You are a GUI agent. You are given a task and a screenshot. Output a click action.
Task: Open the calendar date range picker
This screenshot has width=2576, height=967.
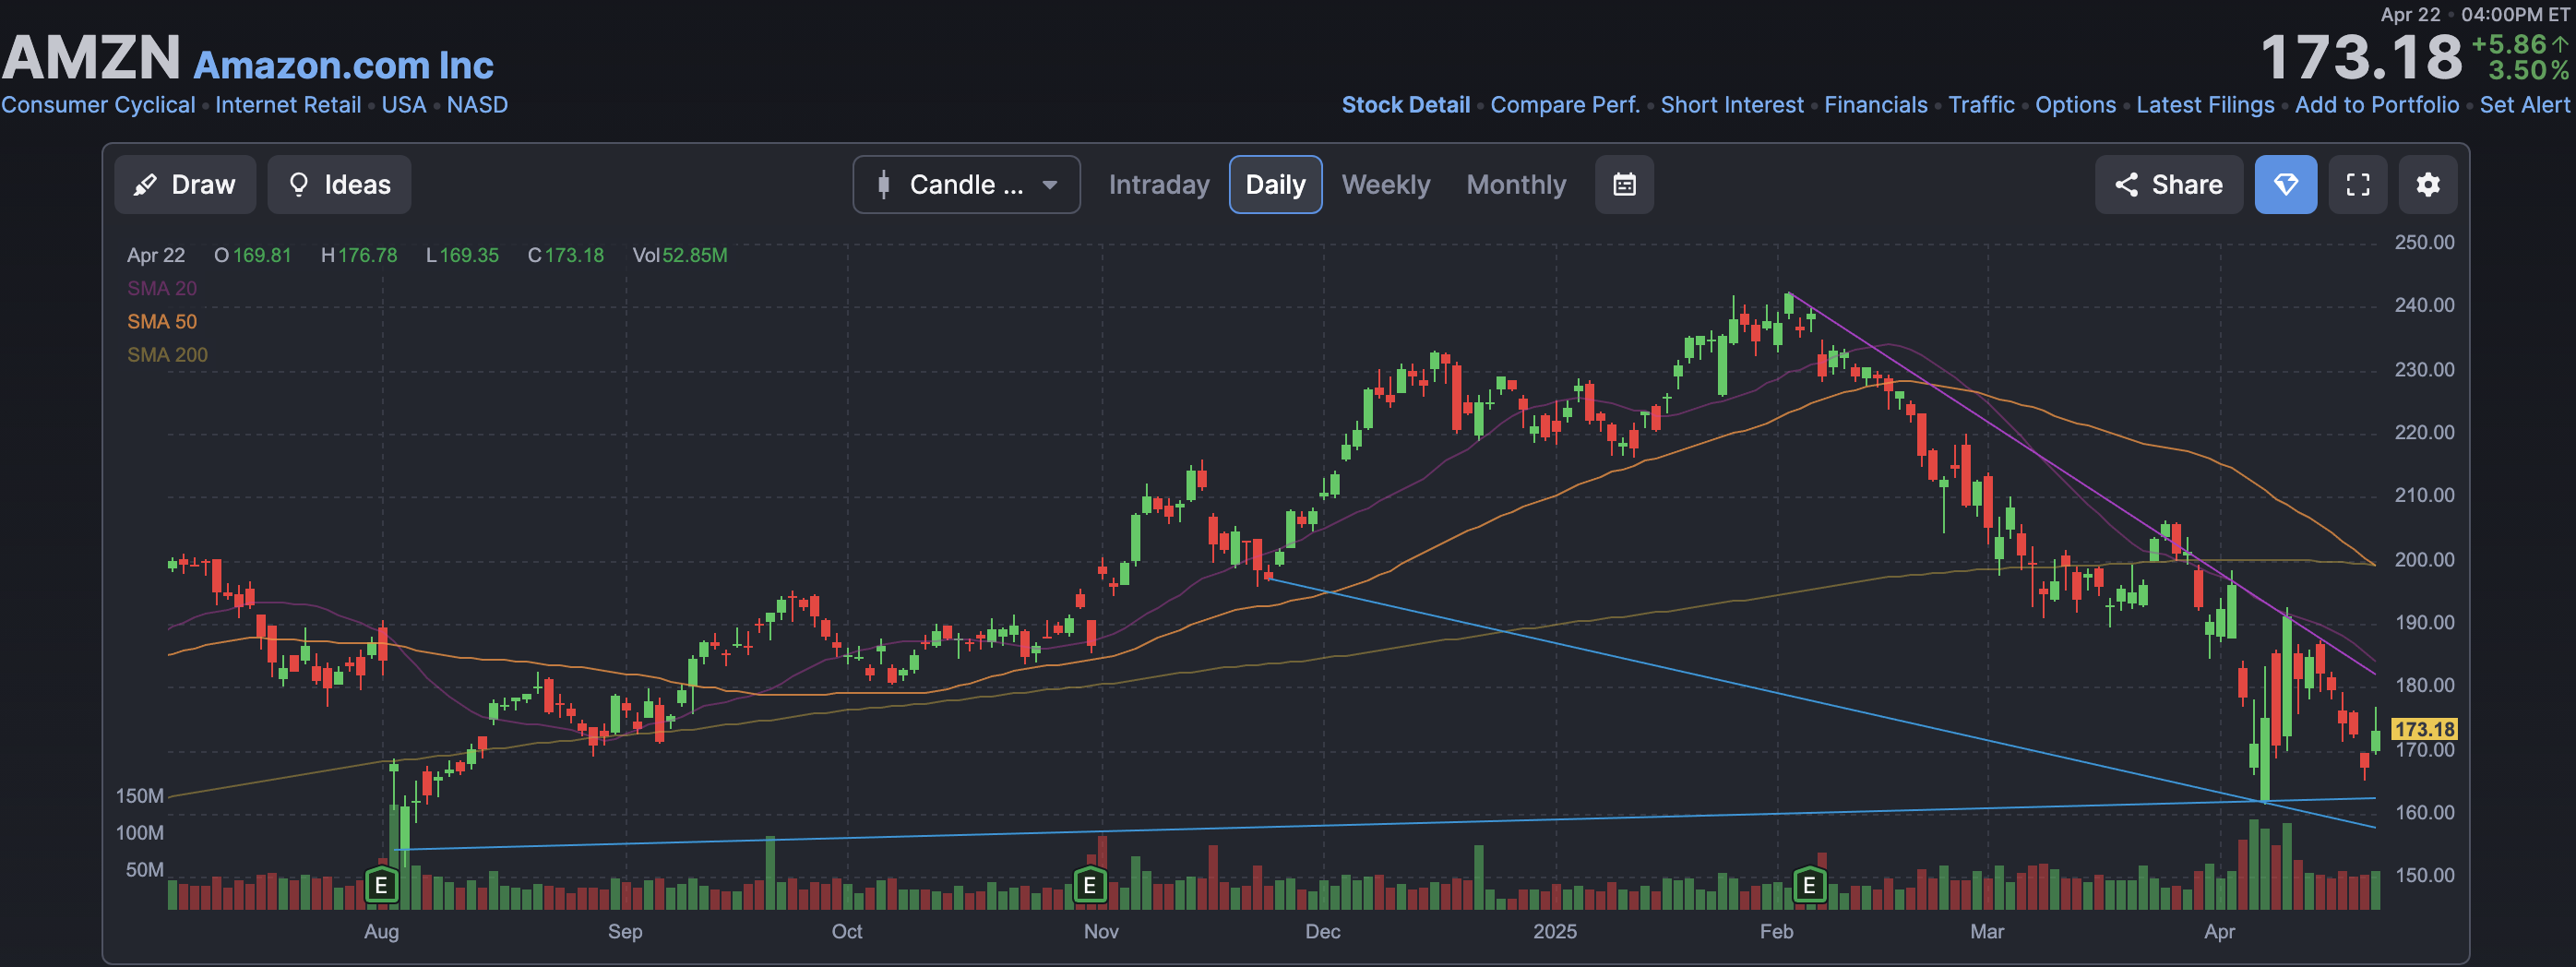pyautogui.click(x=1624, y=185)
